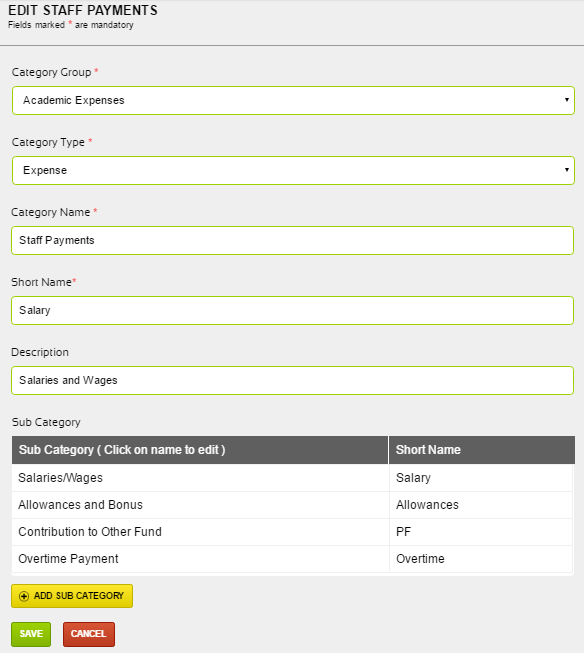Click the plus icon on Add Sub Category

(x=24, y=596)
